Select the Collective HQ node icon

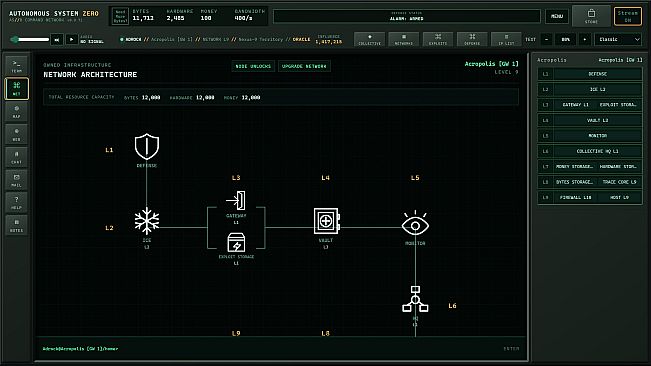(415, 299)
